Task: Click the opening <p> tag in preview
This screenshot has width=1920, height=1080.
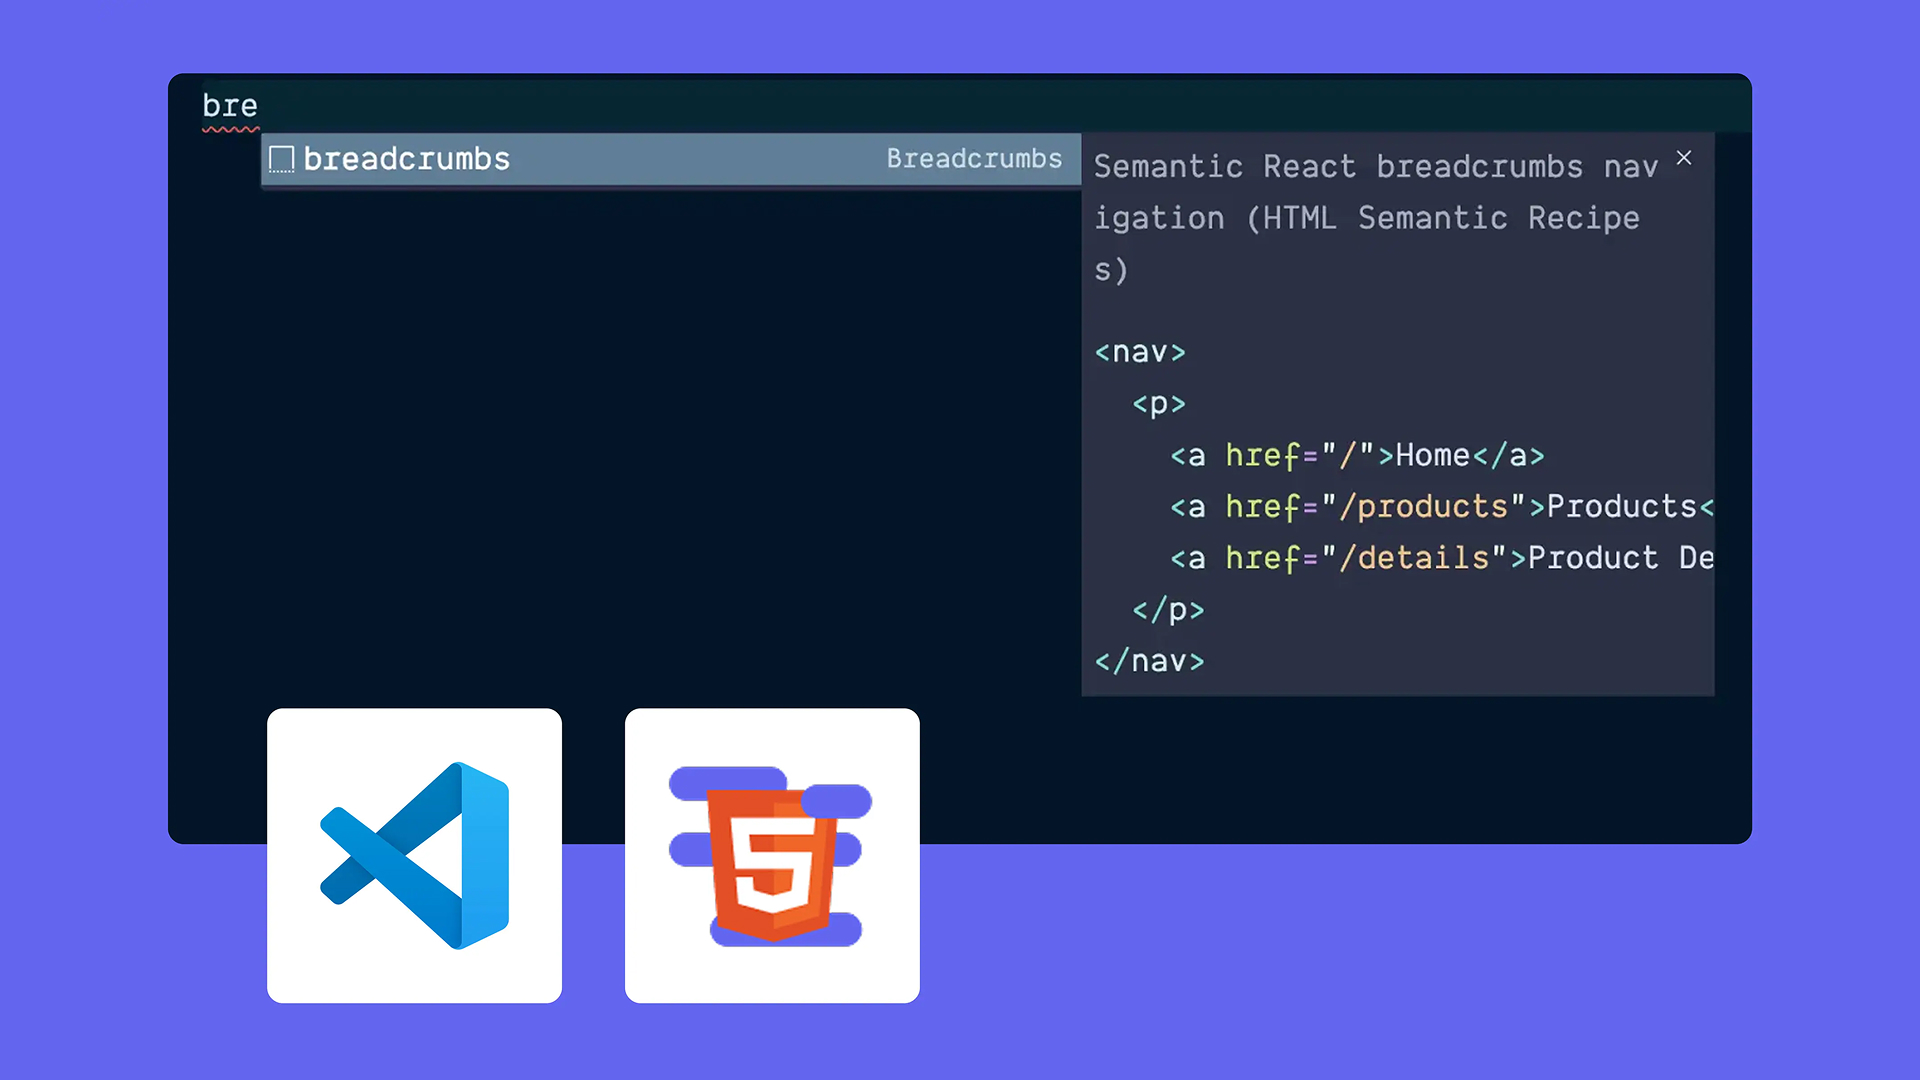Action: (1159, 404)
